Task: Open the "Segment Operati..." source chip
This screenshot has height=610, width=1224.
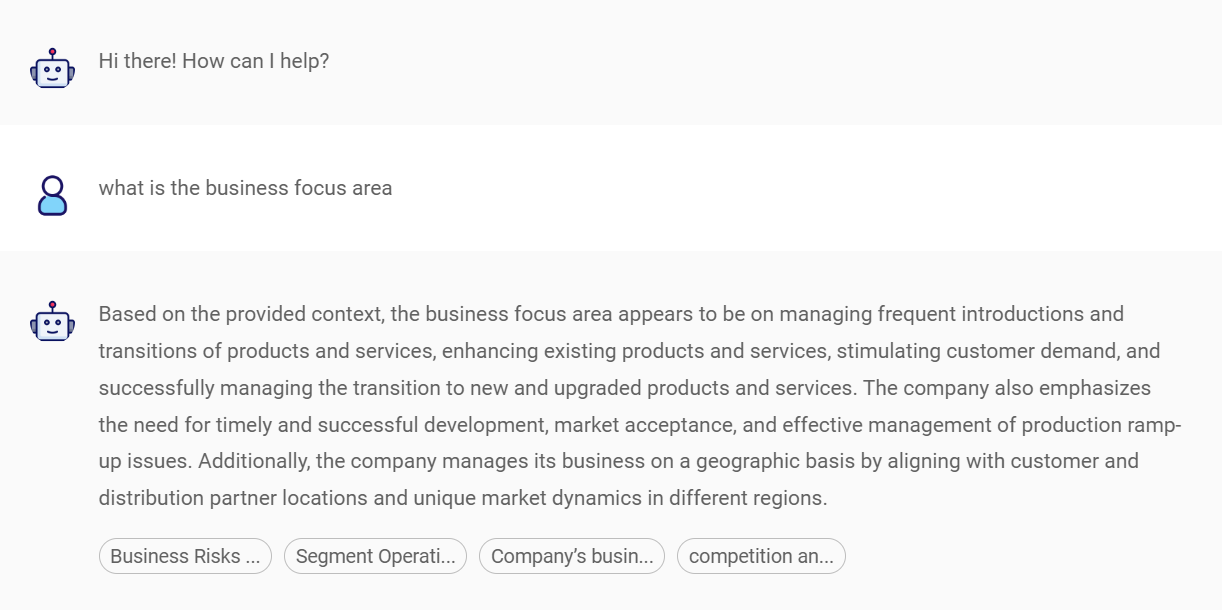Action: 375,557
